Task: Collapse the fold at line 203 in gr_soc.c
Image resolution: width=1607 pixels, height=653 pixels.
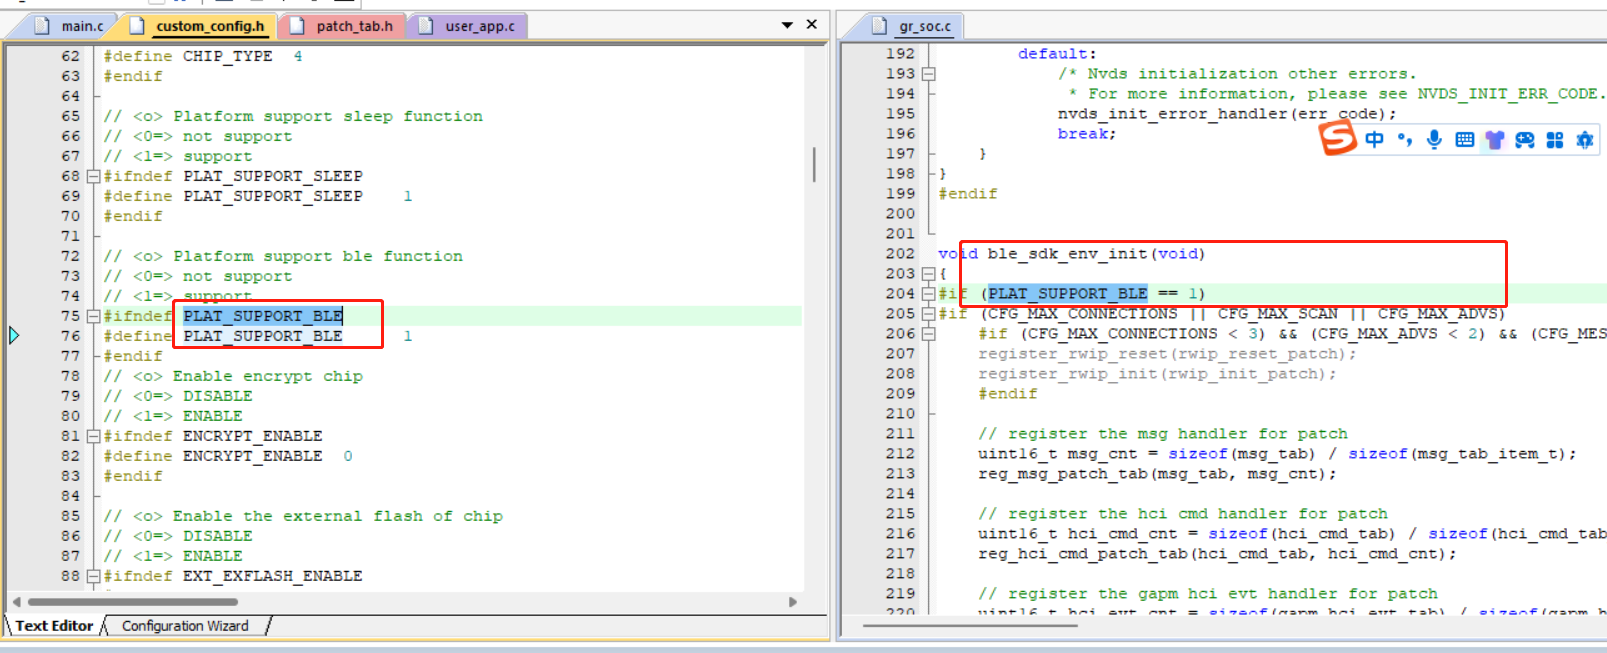Action: (x=928, y=274)
